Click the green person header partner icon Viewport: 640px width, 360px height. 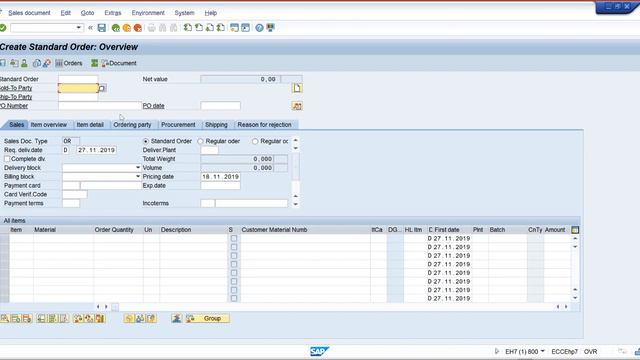[24, 63]
